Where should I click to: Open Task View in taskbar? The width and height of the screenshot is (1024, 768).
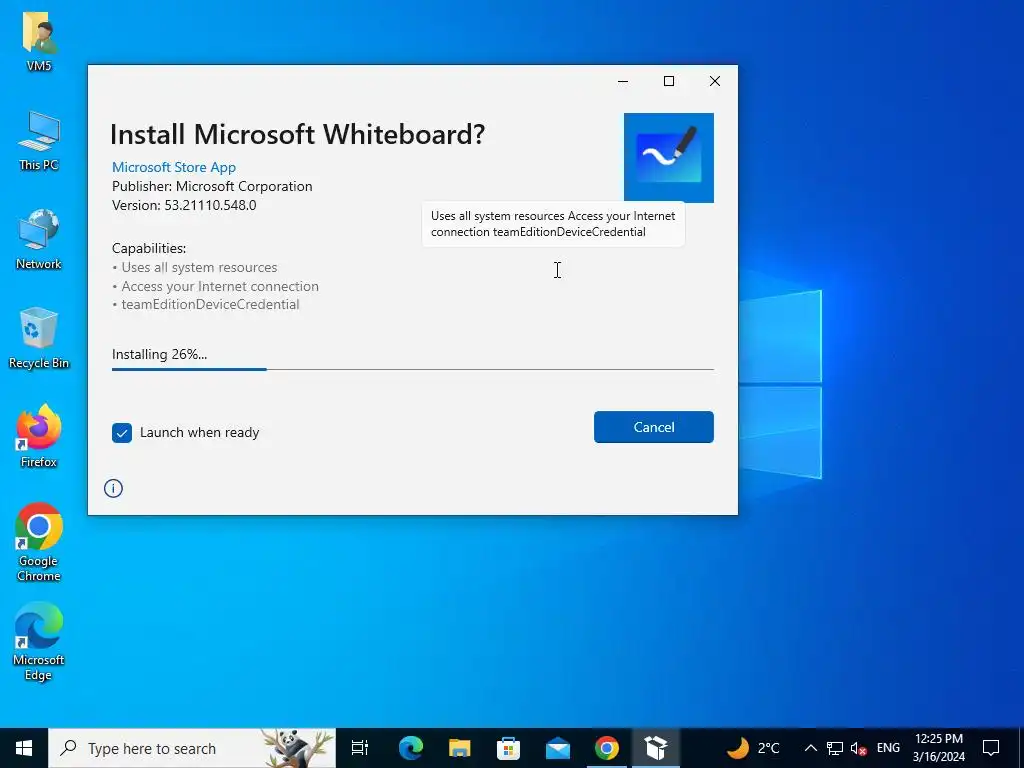[360, 748]
